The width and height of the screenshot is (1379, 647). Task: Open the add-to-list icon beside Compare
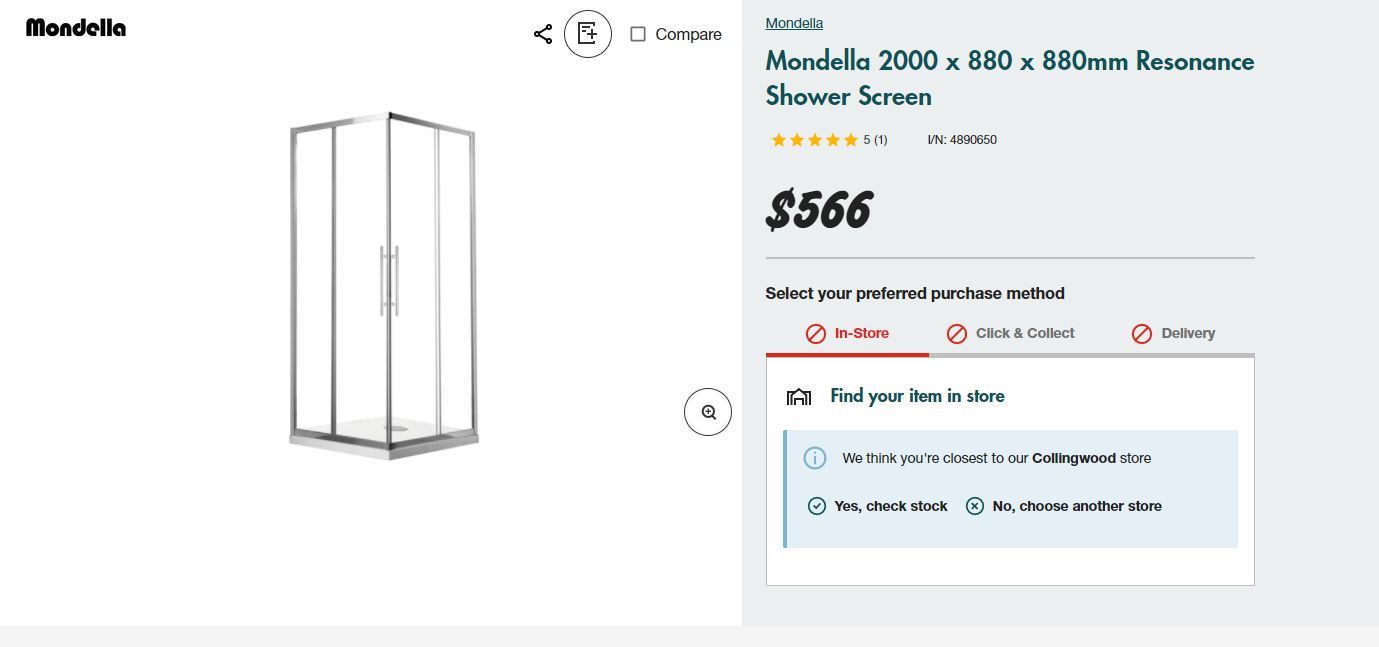(x=588, y=33)
